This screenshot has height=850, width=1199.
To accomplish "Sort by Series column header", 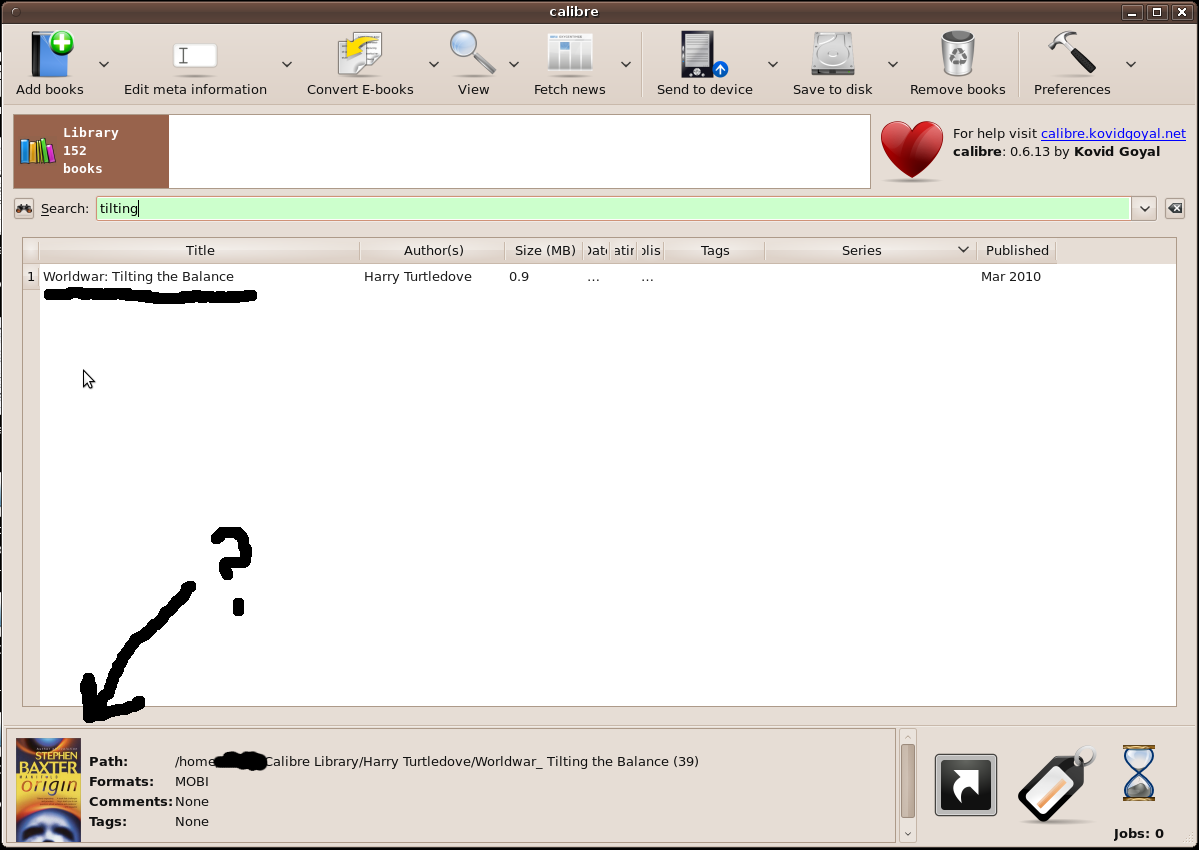I will (x=870, y=251).
